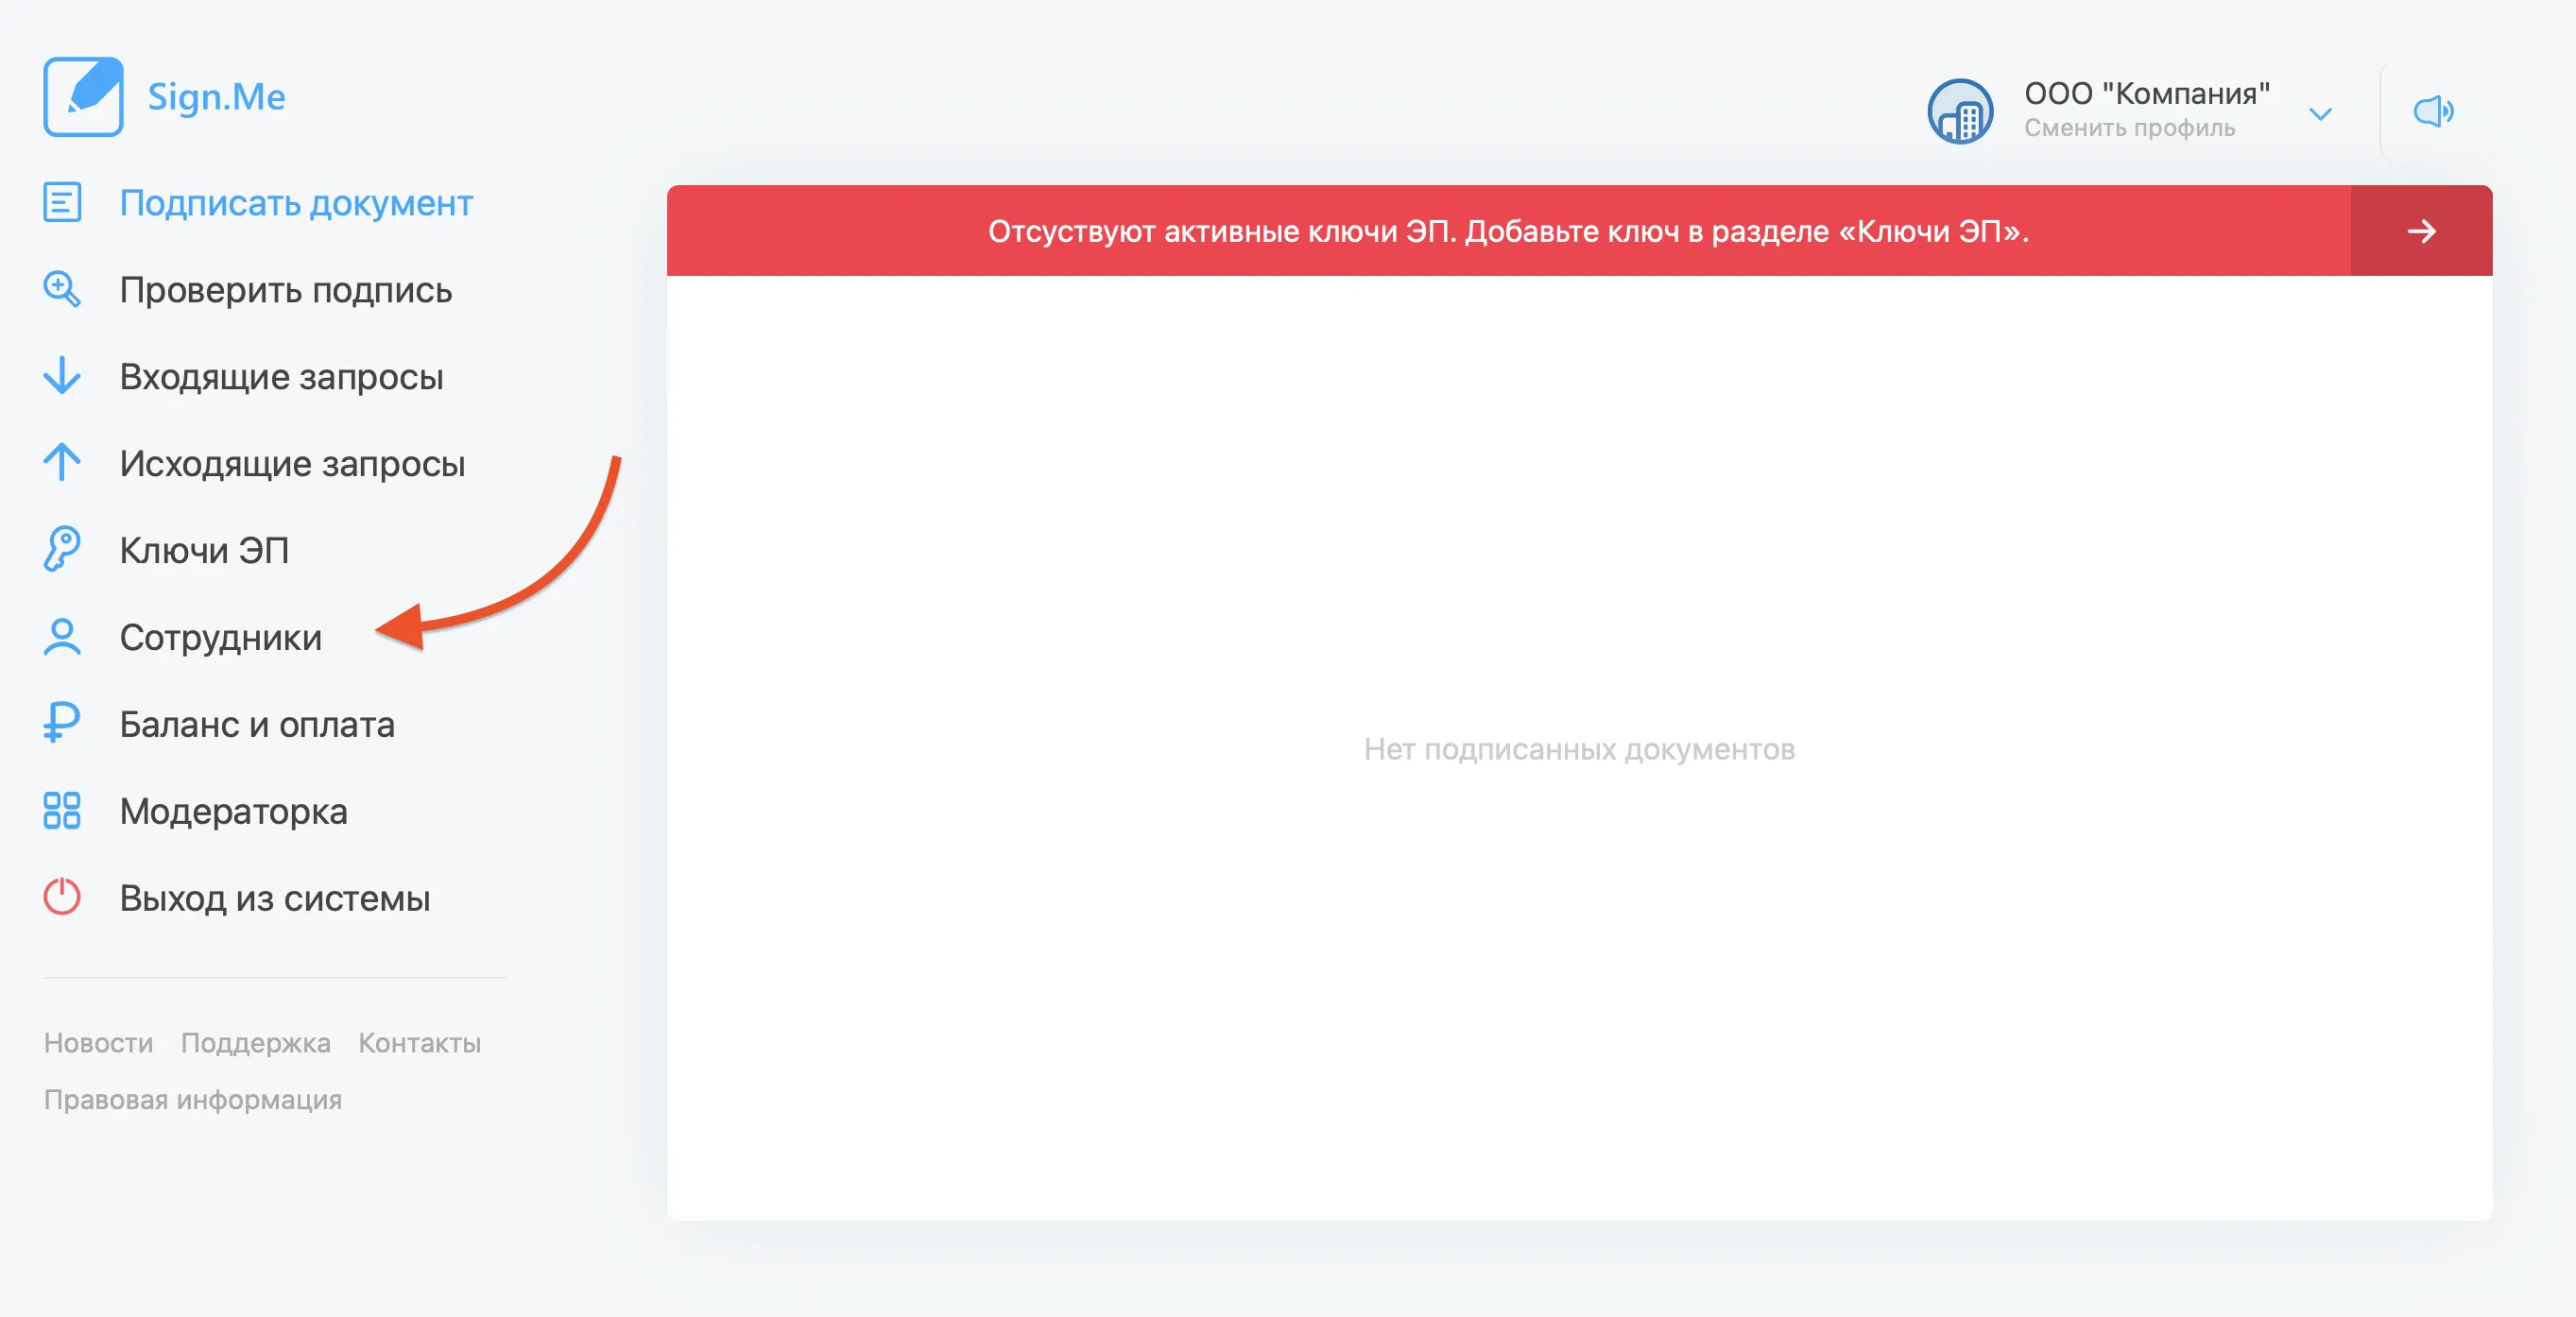Screen dimensions: 2576x1317
Task: Click the down-arrow icon for incoming requests
Action: tap(62, 376)
